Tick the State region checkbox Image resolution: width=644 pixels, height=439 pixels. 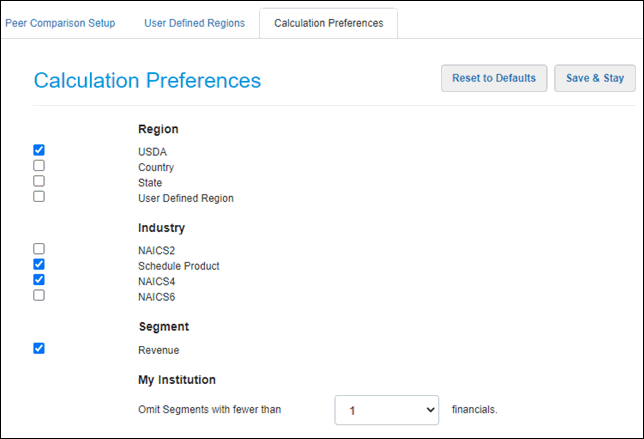click(39, 181)
